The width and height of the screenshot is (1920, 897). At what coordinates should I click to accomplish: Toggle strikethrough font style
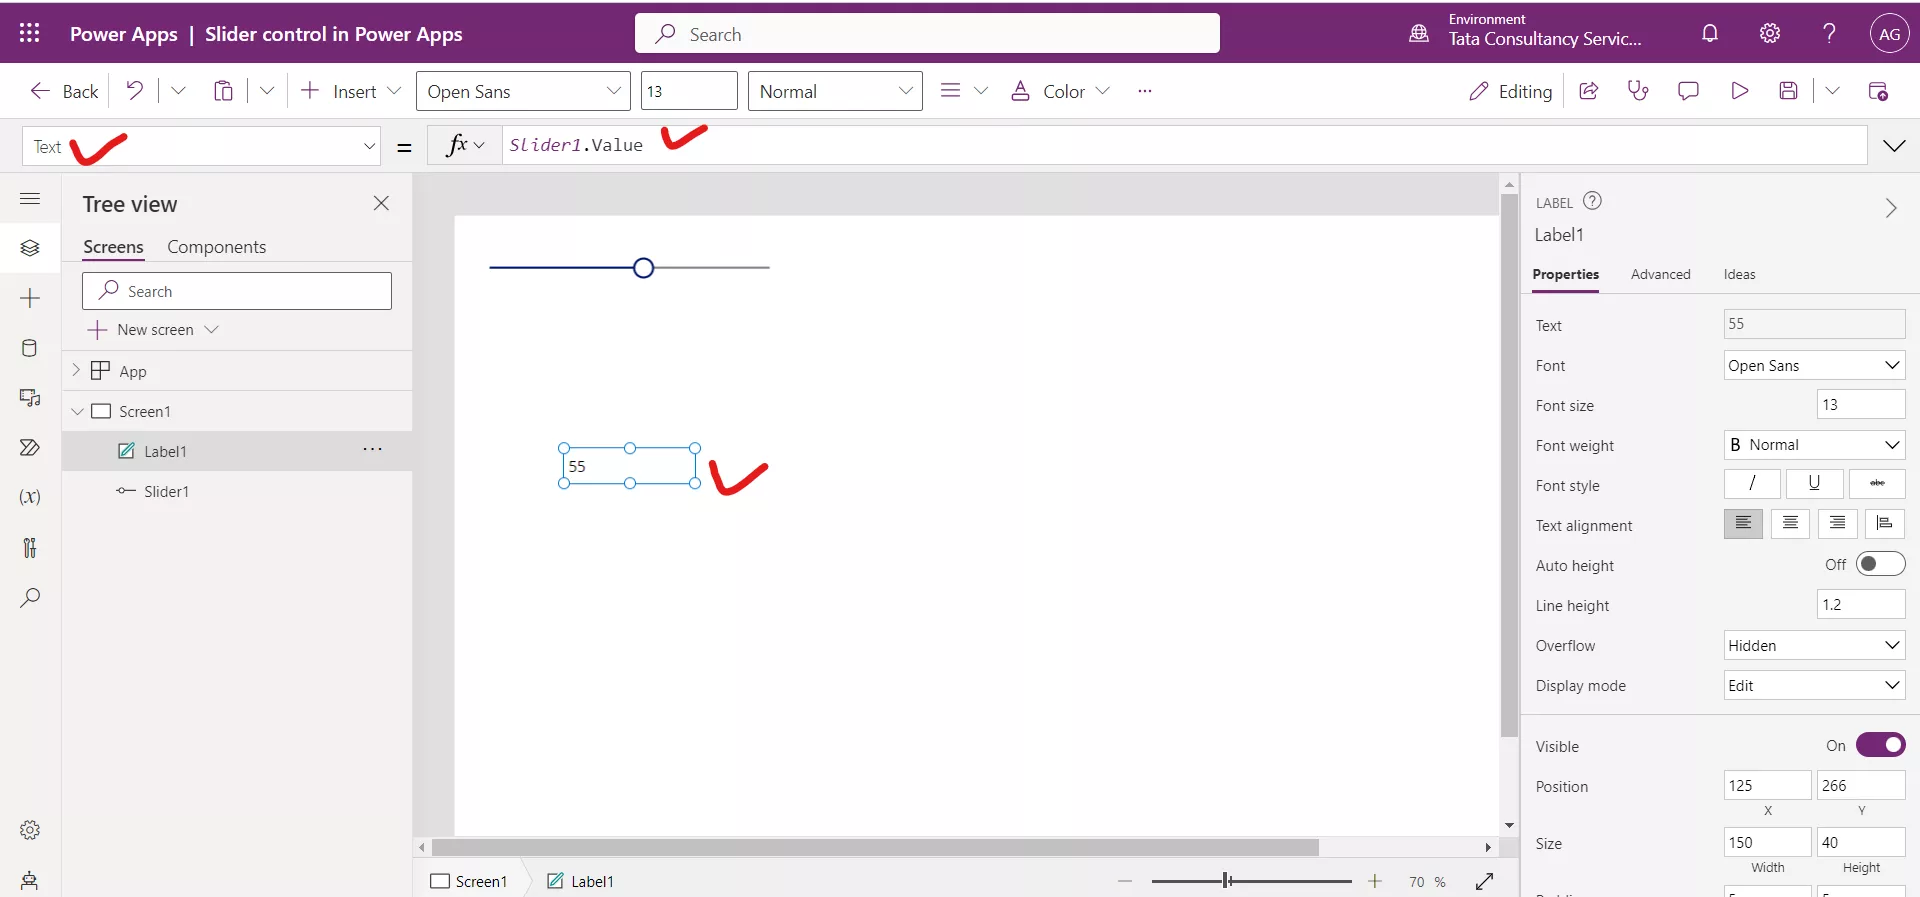click(x=1877, y=483)
